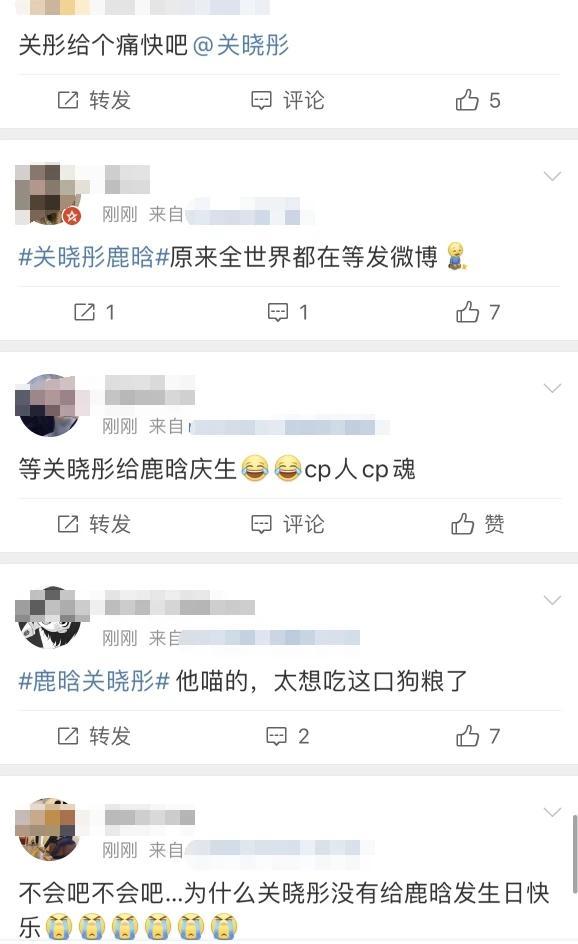This screenshot has height=944, width=578.
Task: Like the 狗粮 post with 7 likes
Action: pos(477,736)
